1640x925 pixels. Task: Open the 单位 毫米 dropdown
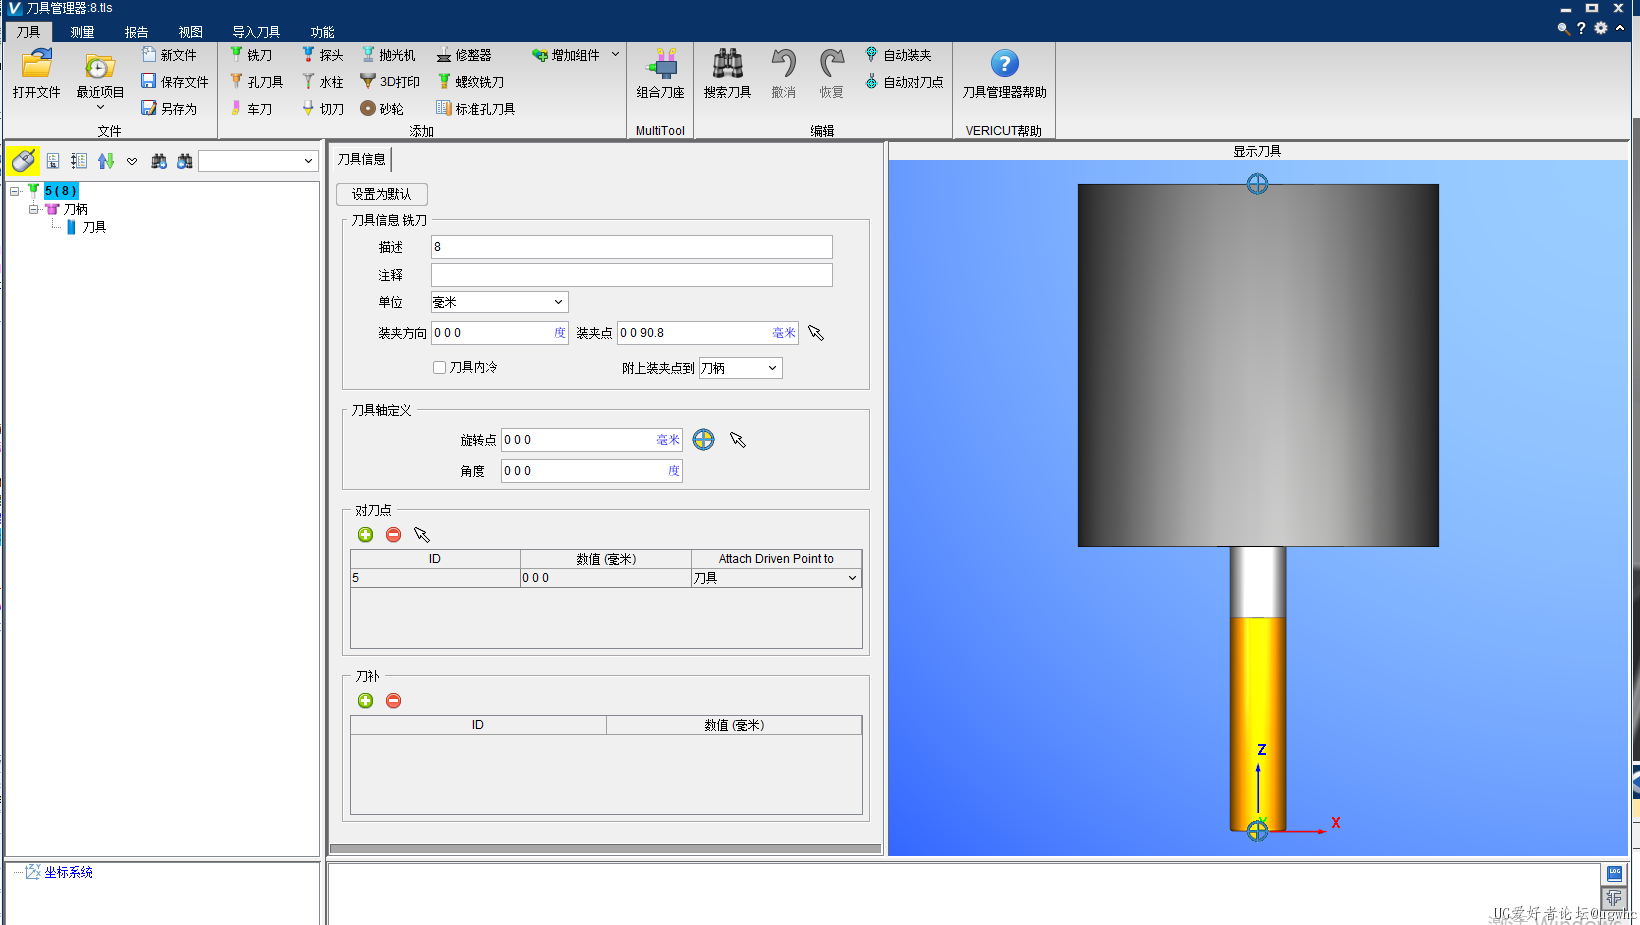pyautogui.click(x=499, y=302)
